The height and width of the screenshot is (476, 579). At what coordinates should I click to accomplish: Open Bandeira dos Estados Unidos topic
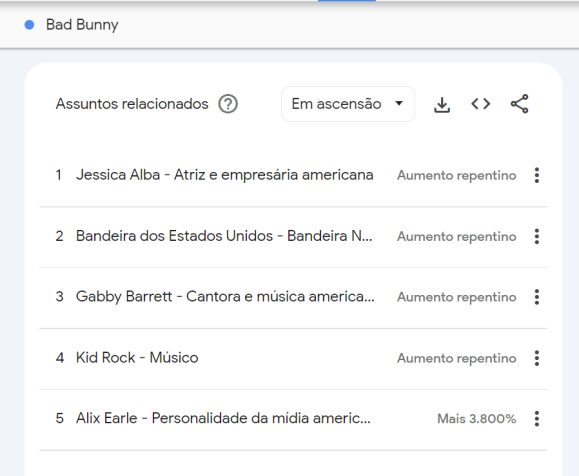(x=224, y=236)
